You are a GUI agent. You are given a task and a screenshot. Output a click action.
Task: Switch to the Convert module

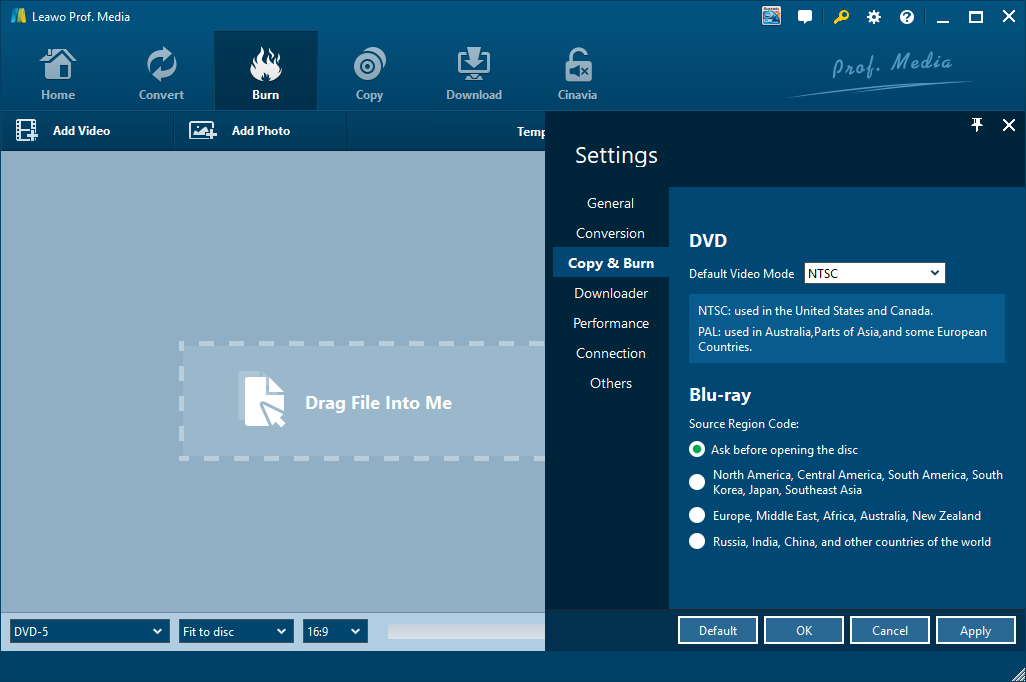point(161,66)
